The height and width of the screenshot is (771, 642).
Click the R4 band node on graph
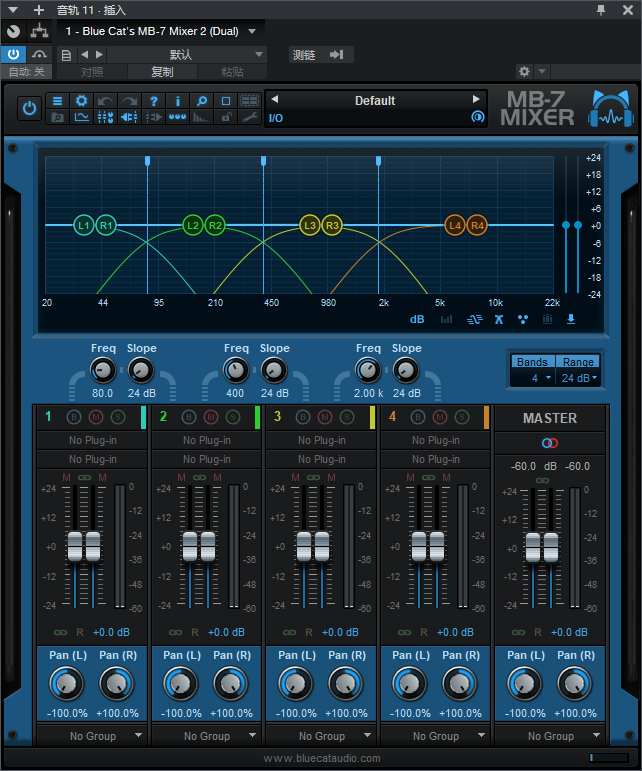click(x=477, y=225)
